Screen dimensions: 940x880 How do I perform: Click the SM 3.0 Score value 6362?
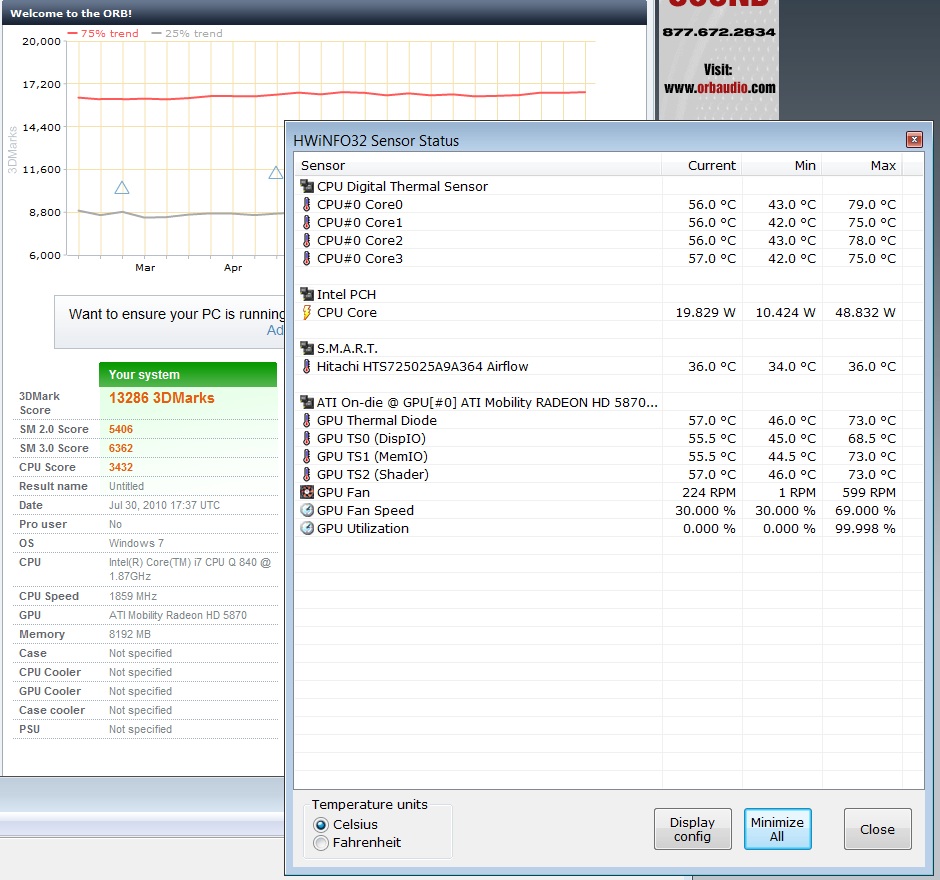(120, 448)
